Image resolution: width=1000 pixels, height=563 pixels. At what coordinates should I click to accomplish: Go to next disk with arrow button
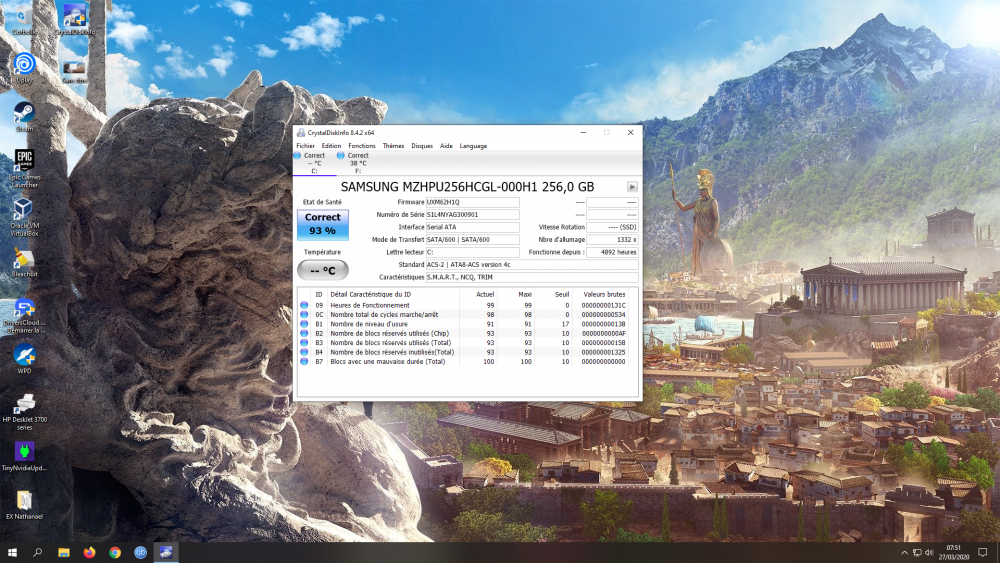click(x=632, y=187)
